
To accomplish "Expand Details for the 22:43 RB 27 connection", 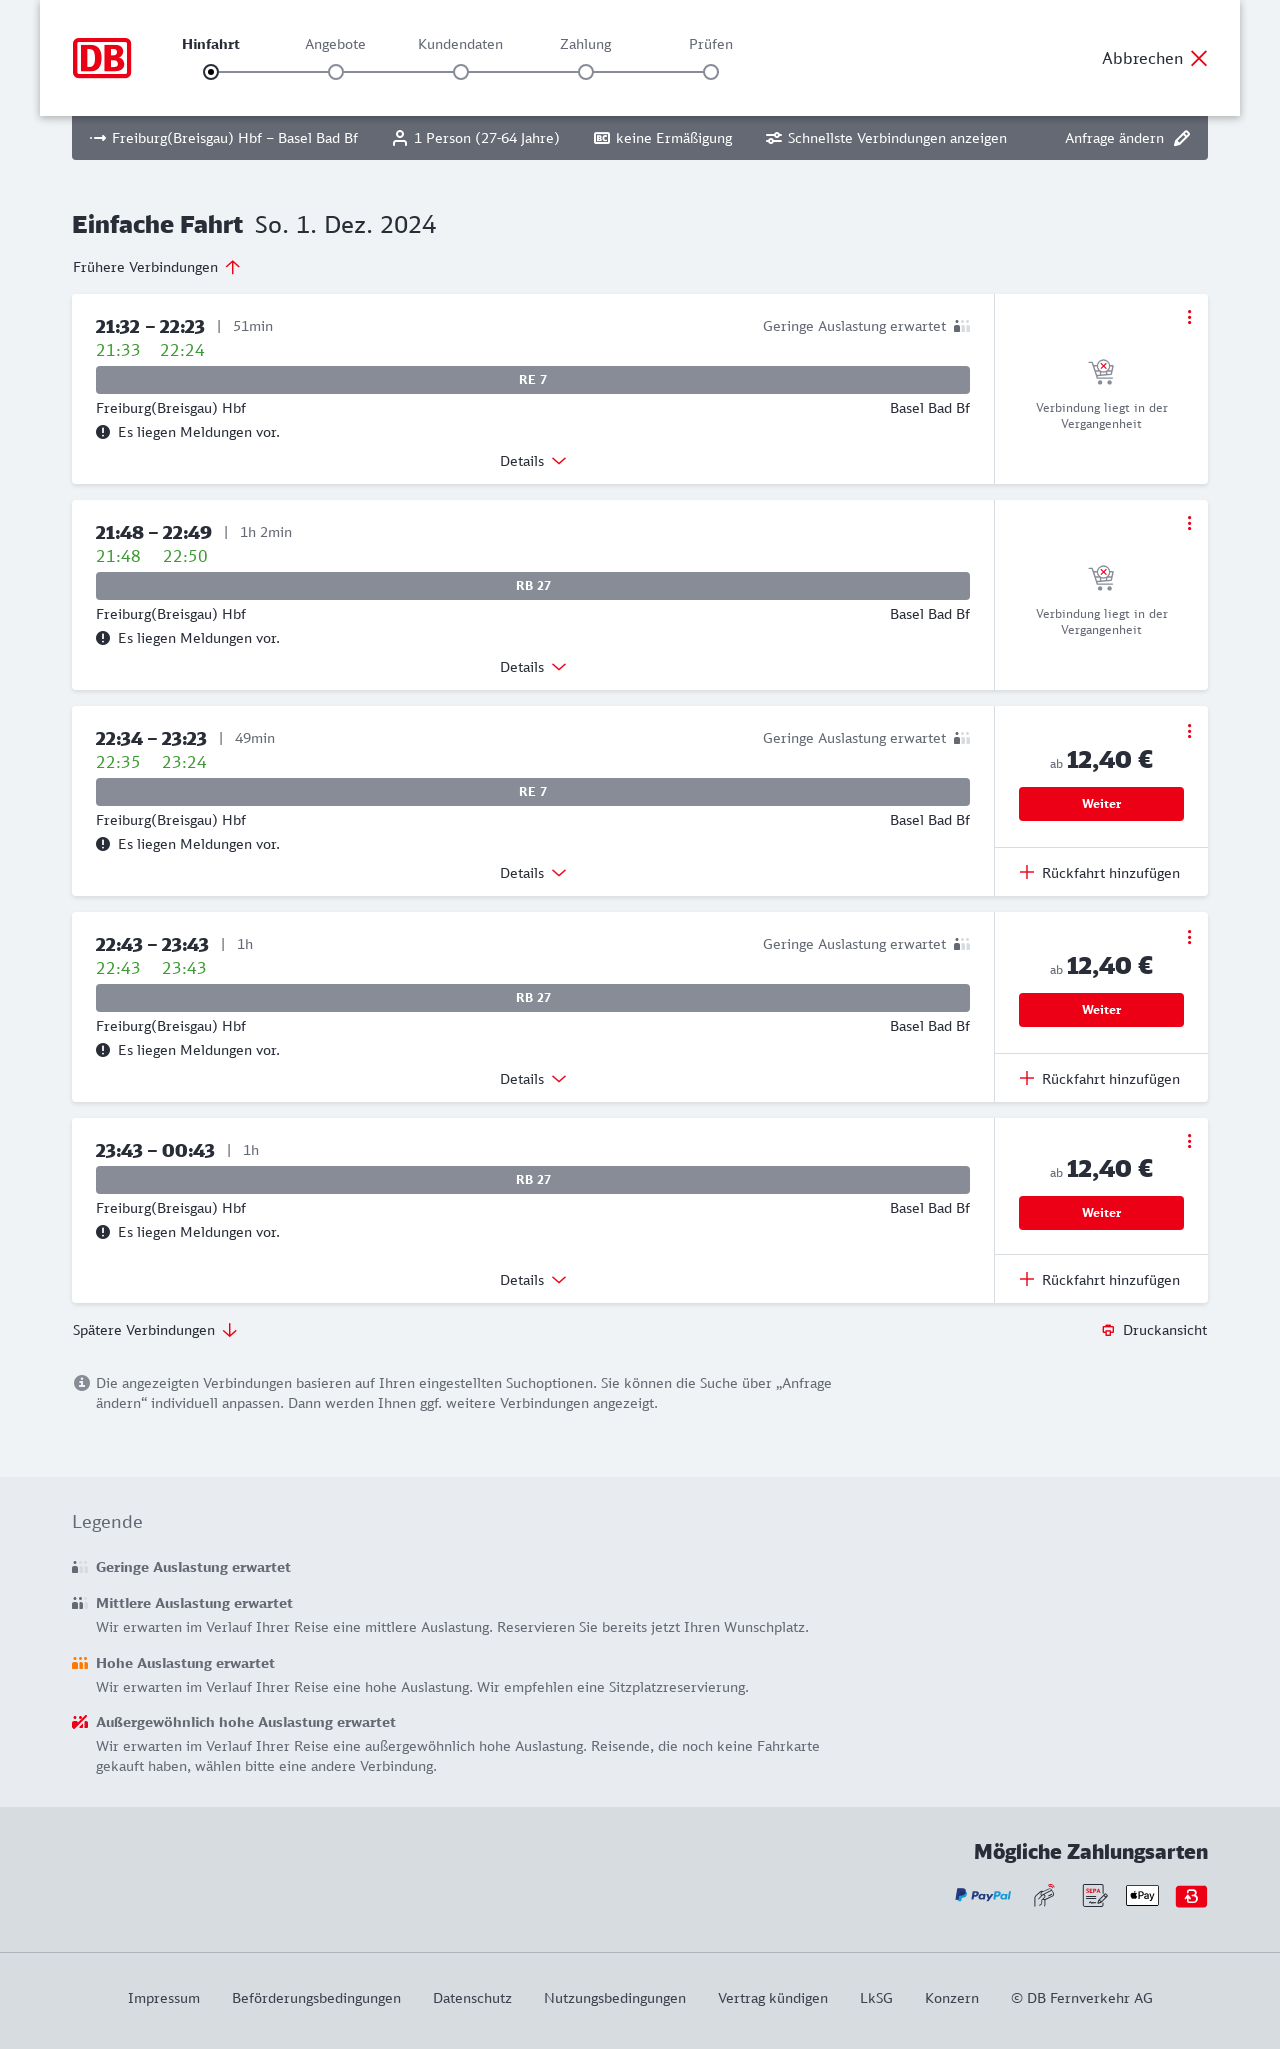I will pos(533,1079).
